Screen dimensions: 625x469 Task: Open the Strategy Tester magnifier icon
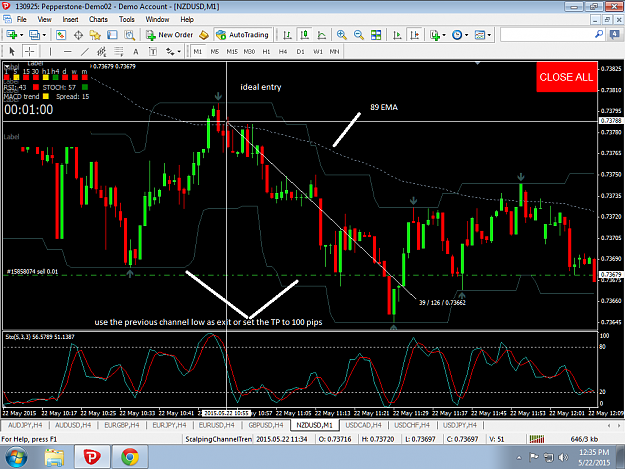point(129,35)
